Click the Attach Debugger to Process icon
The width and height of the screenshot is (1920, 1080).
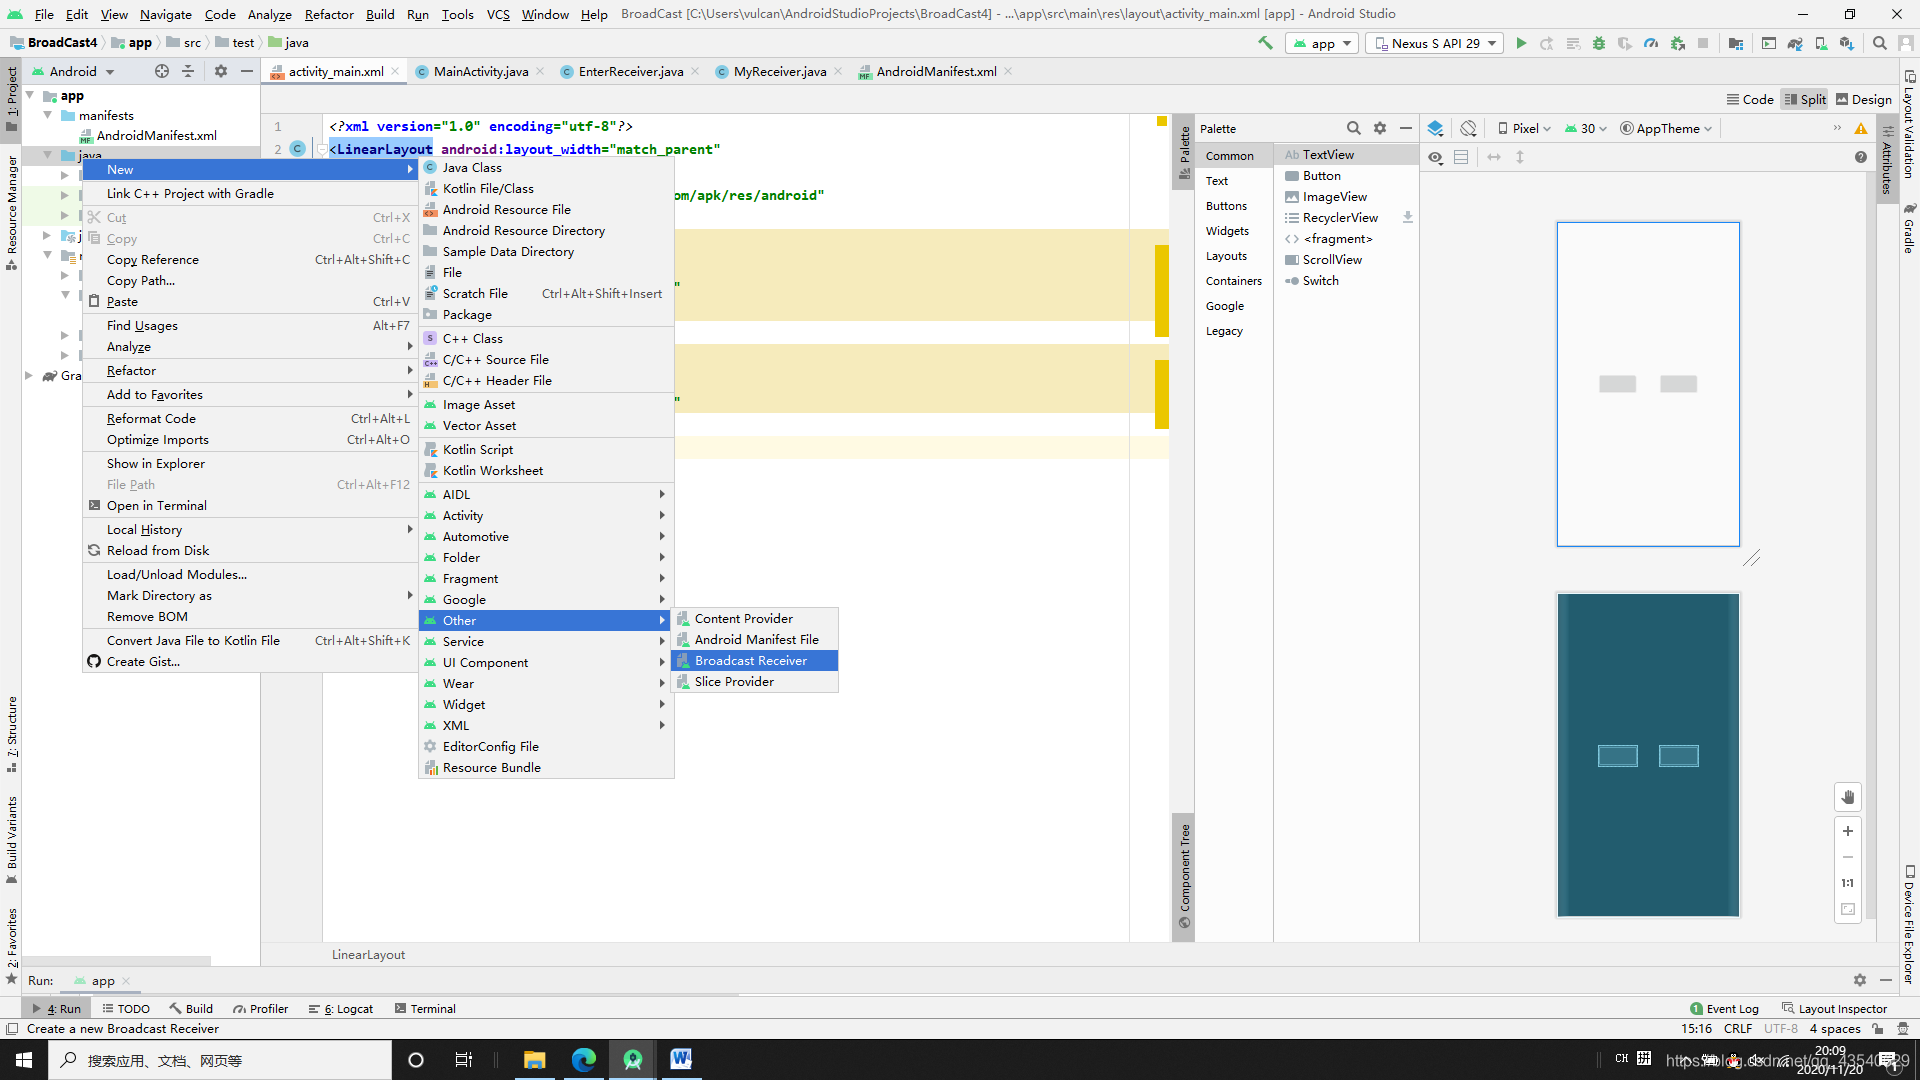tap(1677, 43)
